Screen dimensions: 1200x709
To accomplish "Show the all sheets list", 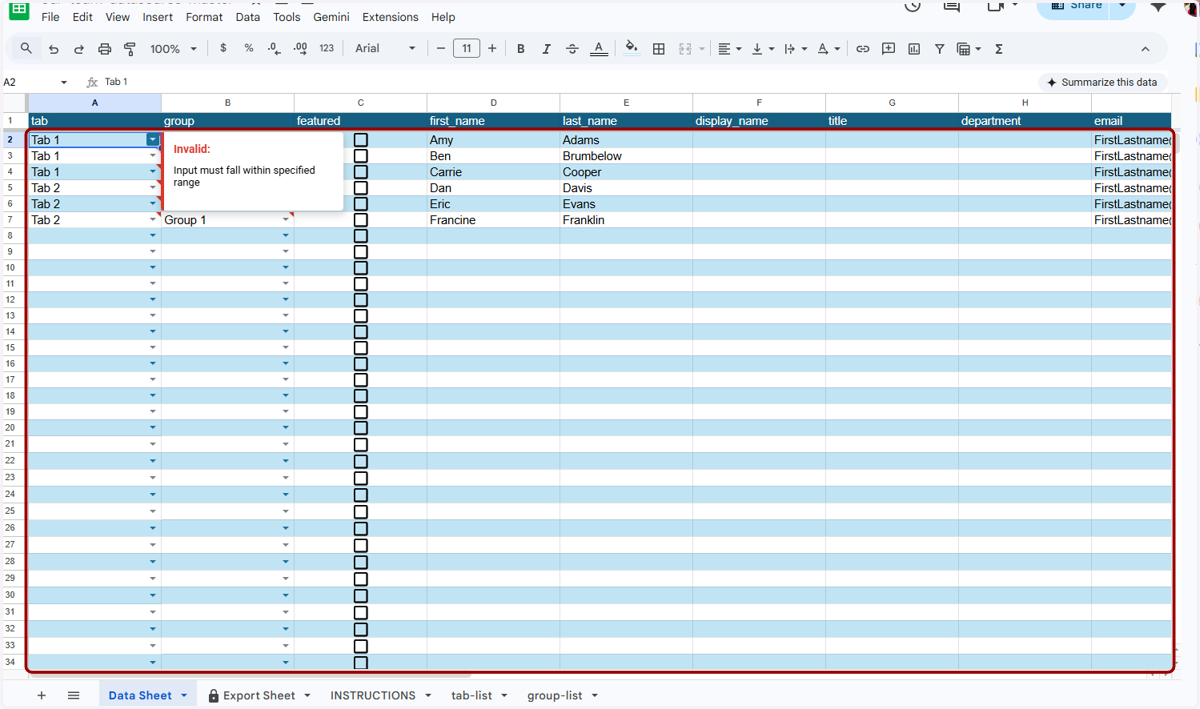I will click(x=73, y=695).
